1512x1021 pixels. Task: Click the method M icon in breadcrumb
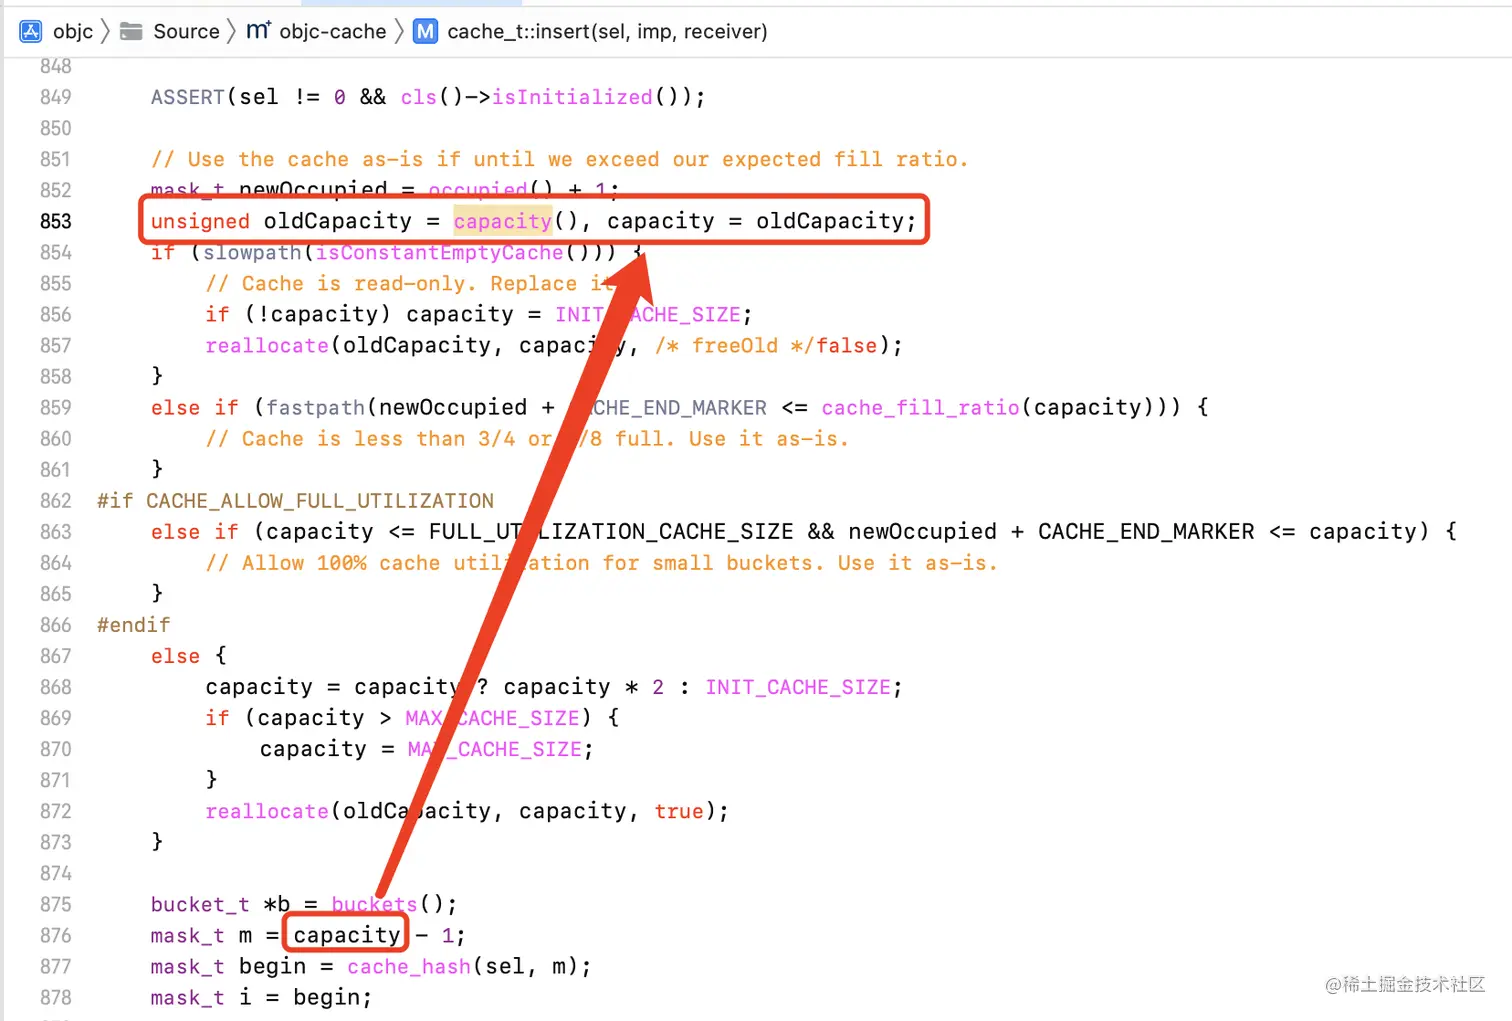pyautogui.click(x=425, y=31)
